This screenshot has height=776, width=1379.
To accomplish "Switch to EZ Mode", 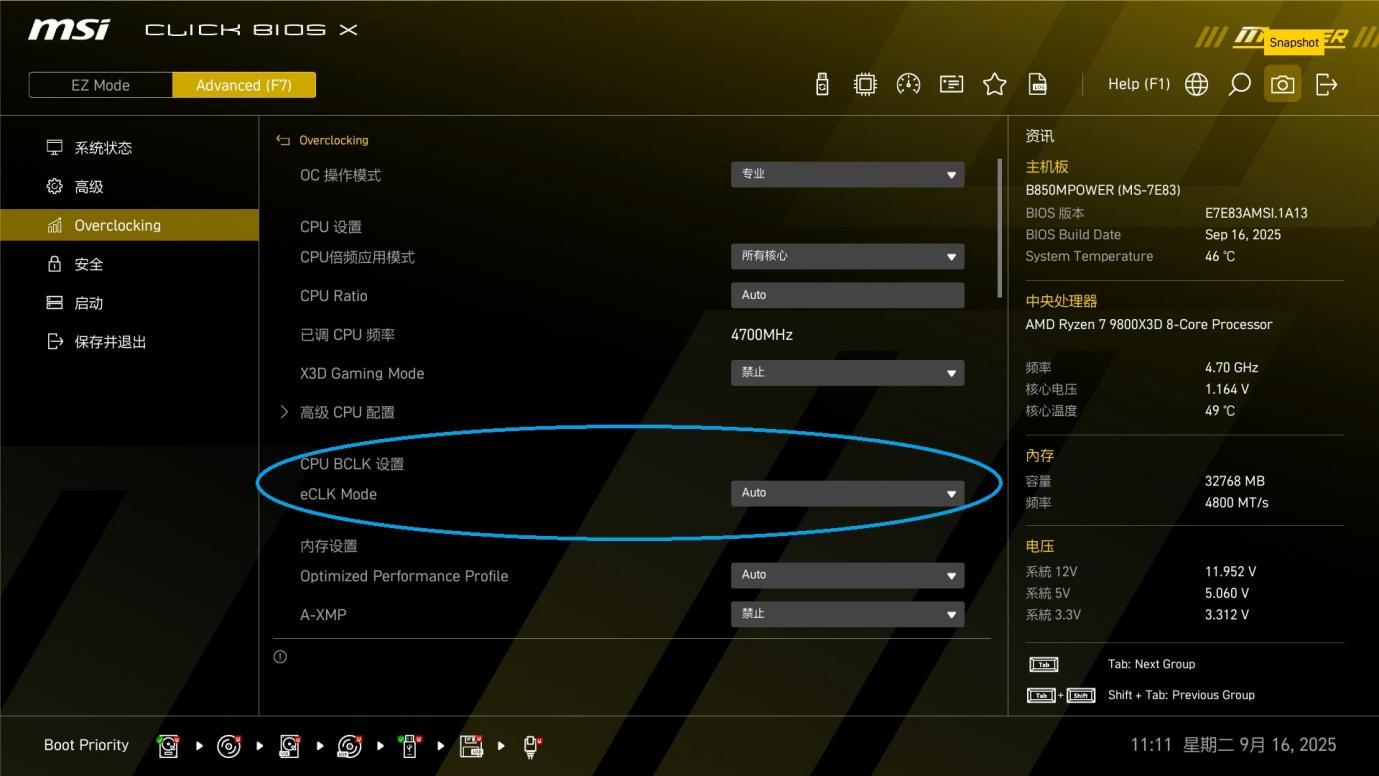I will point(100,85).
